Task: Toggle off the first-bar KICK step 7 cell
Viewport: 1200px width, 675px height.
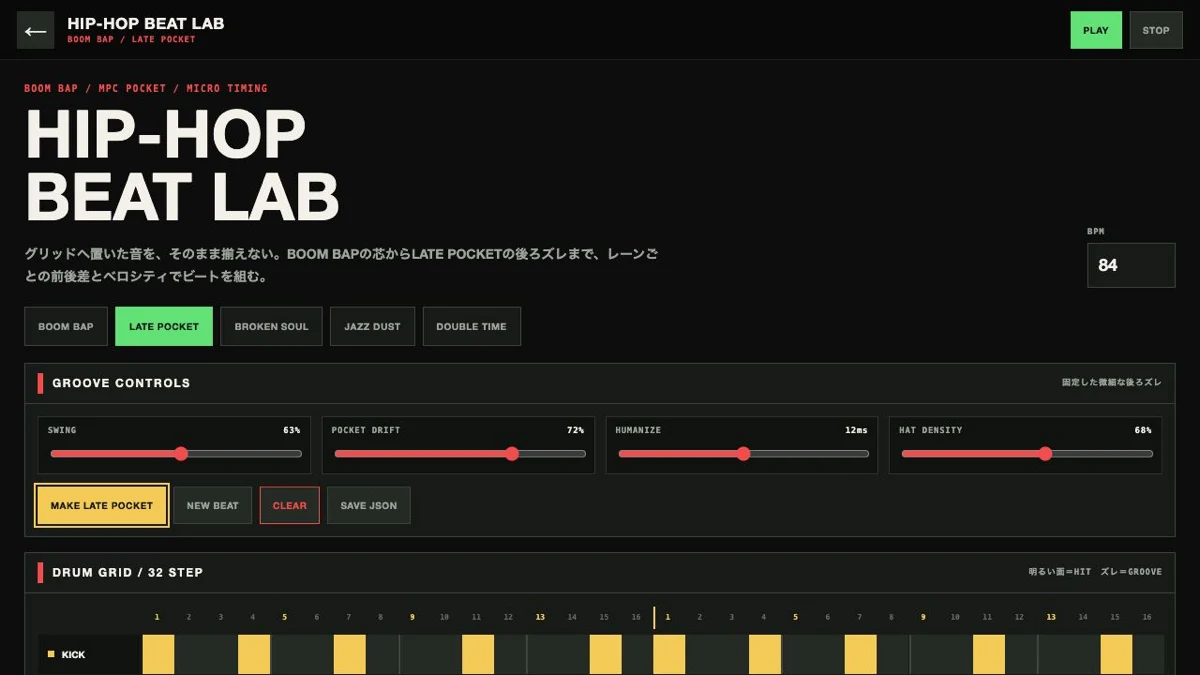Action: pos(350,654)
